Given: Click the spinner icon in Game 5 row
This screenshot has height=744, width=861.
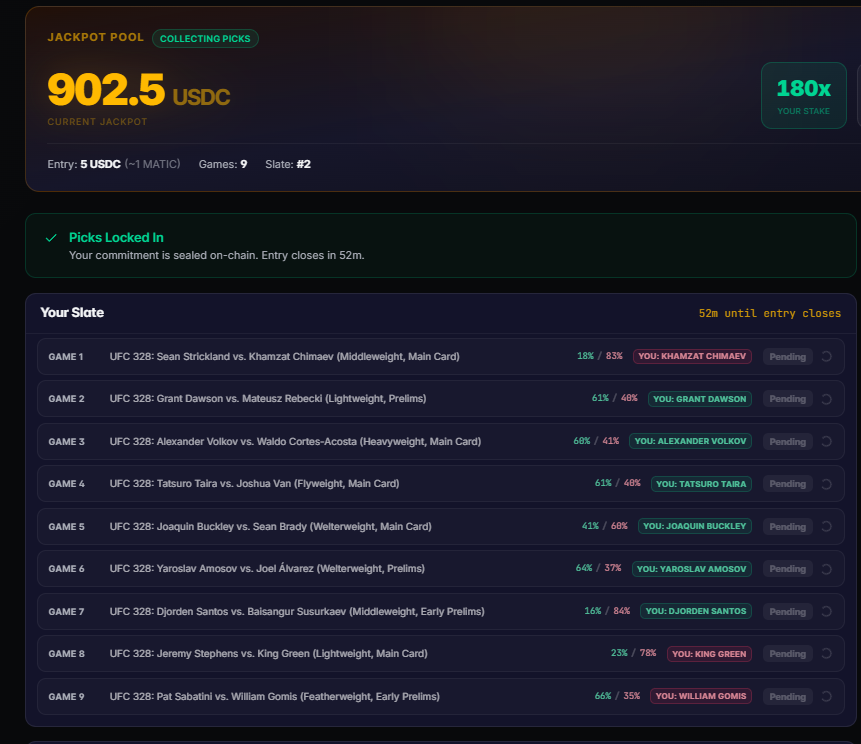Looking at the screenshot, I should pyautogui.click(x=826, y=527).
